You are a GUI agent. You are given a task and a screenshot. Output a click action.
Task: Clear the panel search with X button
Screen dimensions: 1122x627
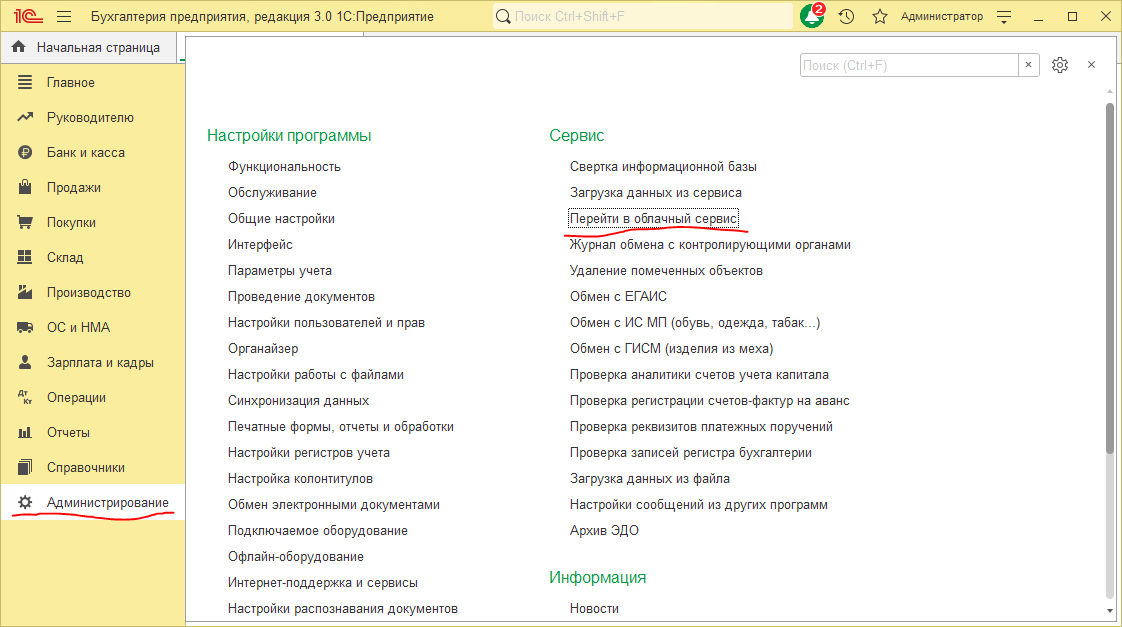tap(1029, 65)
